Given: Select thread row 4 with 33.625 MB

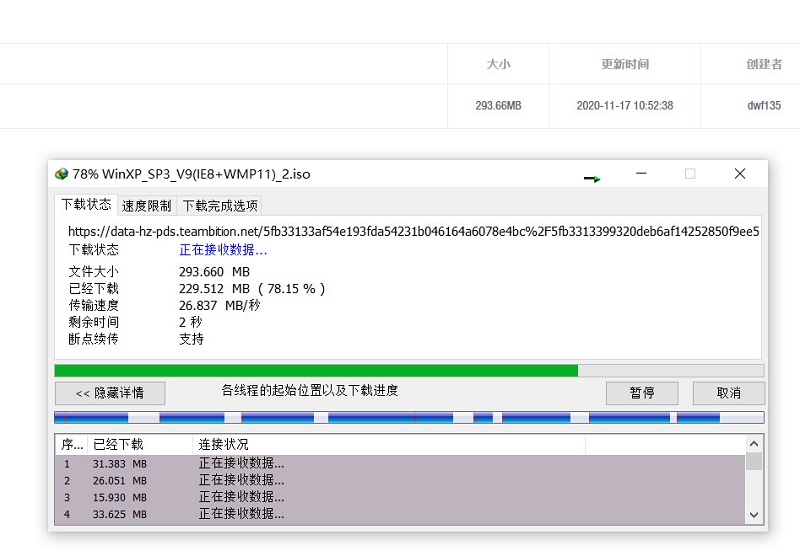Looking at the screenshot, I should tap(400, 514).
